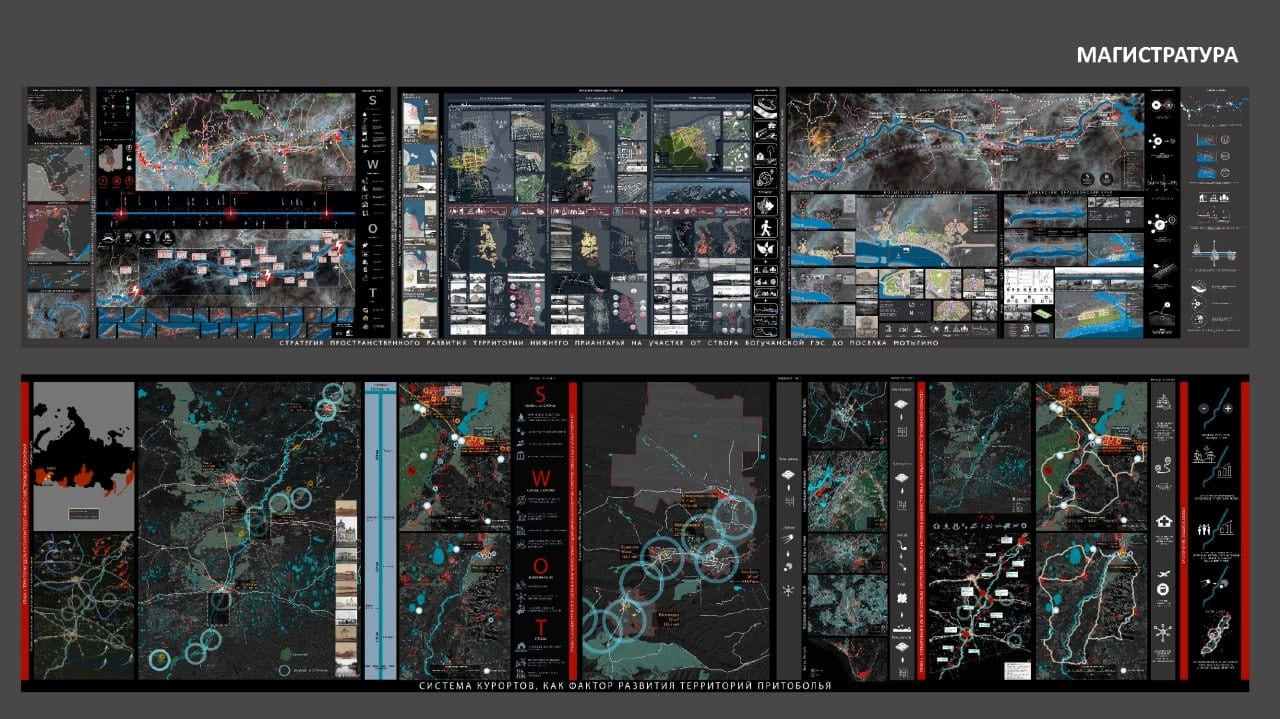Open the black Russia map thumbnail with orange regions

click(83, 456)
